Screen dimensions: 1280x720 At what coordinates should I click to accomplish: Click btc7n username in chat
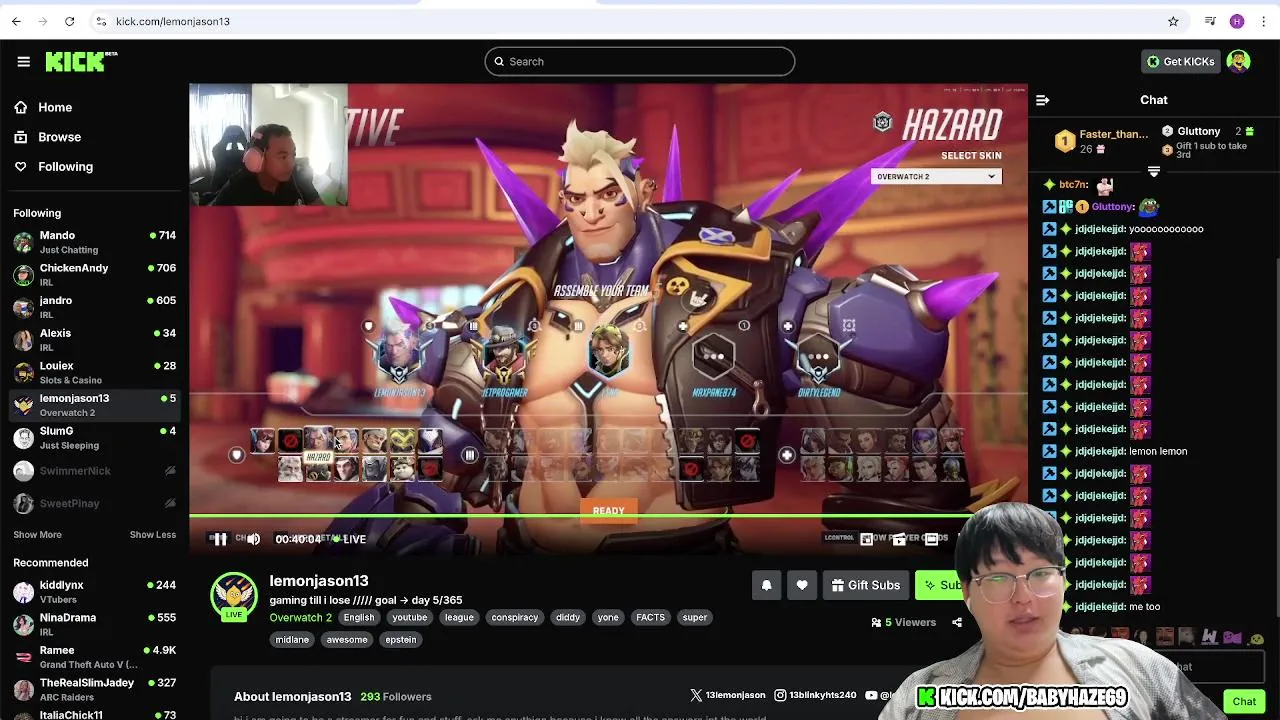tap(1073, 185)
